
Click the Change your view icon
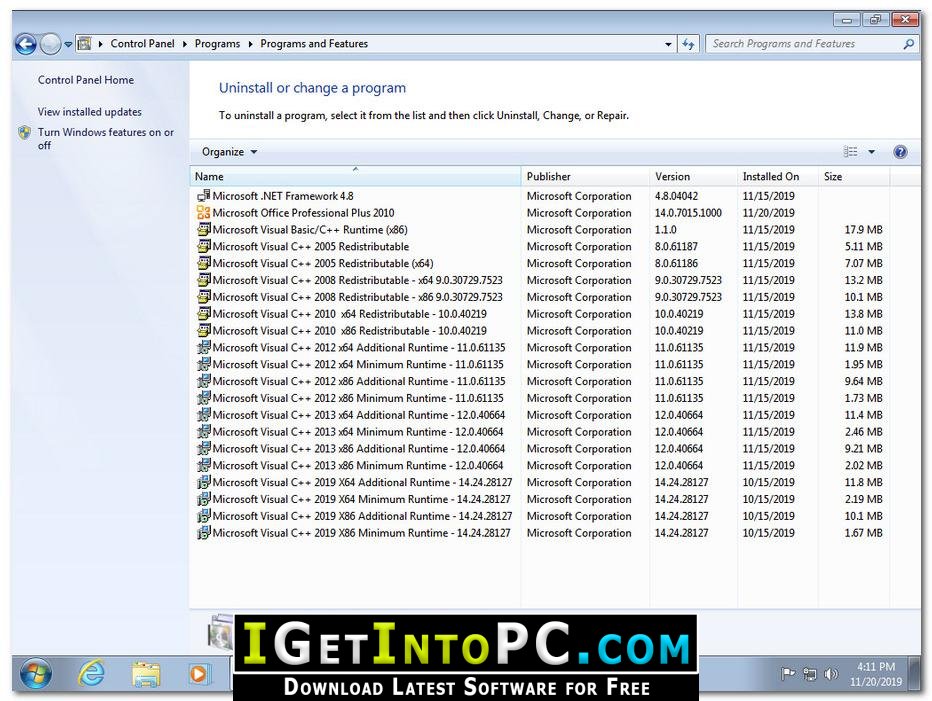[851, 152]
